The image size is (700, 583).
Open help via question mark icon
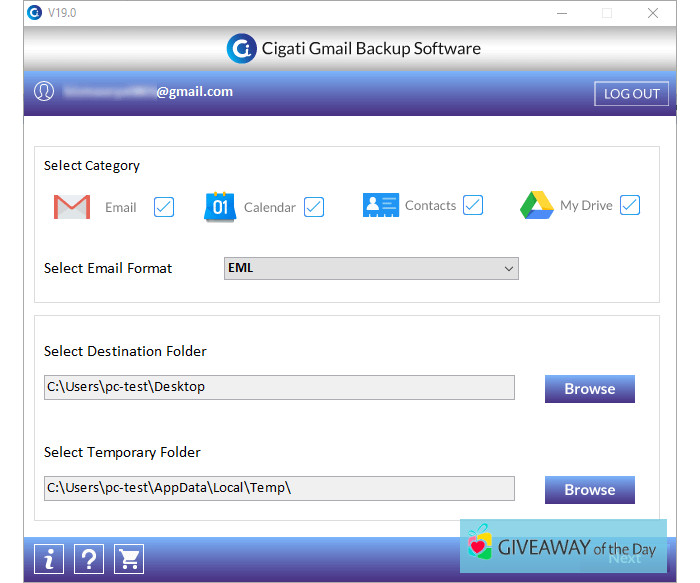click(x=89, y=559)
